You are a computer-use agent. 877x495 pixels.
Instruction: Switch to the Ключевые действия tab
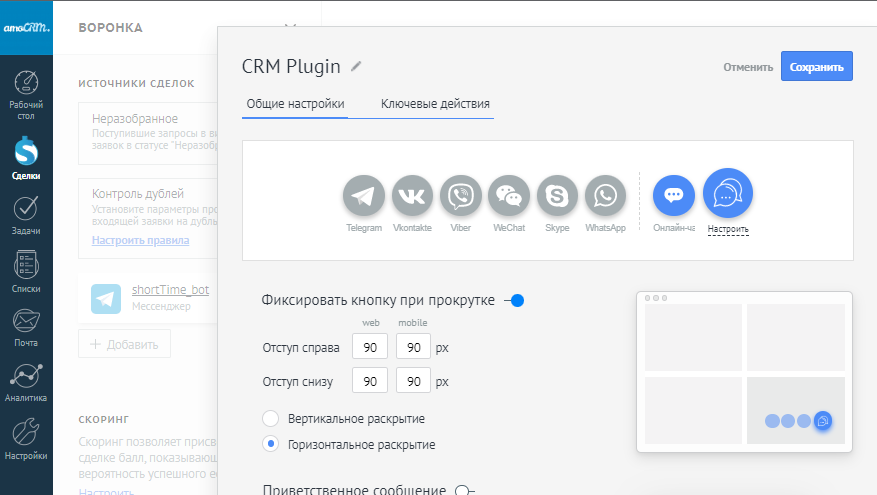pyautogui.click(x=435, y=104)
